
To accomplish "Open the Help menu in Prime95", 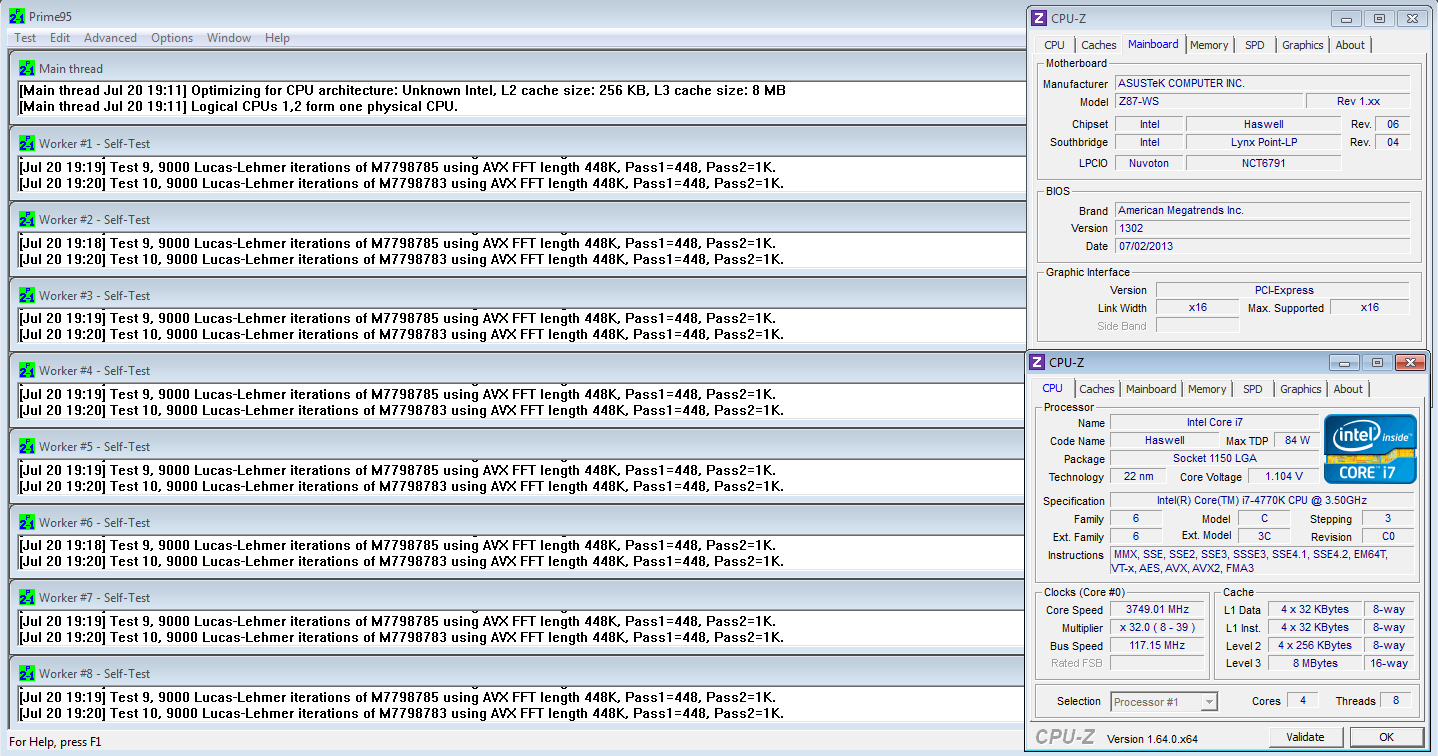I will click(x=277, y=38).
